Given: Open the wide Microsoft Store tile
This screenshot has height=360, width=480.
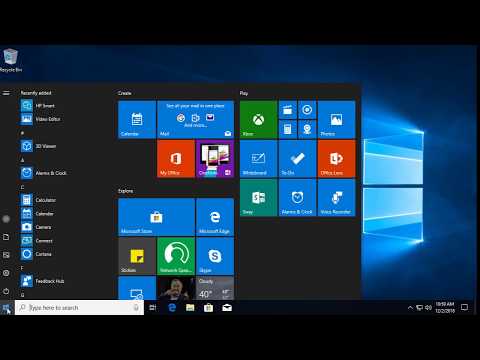Looking at the screenshot, I should coord(156,217).
